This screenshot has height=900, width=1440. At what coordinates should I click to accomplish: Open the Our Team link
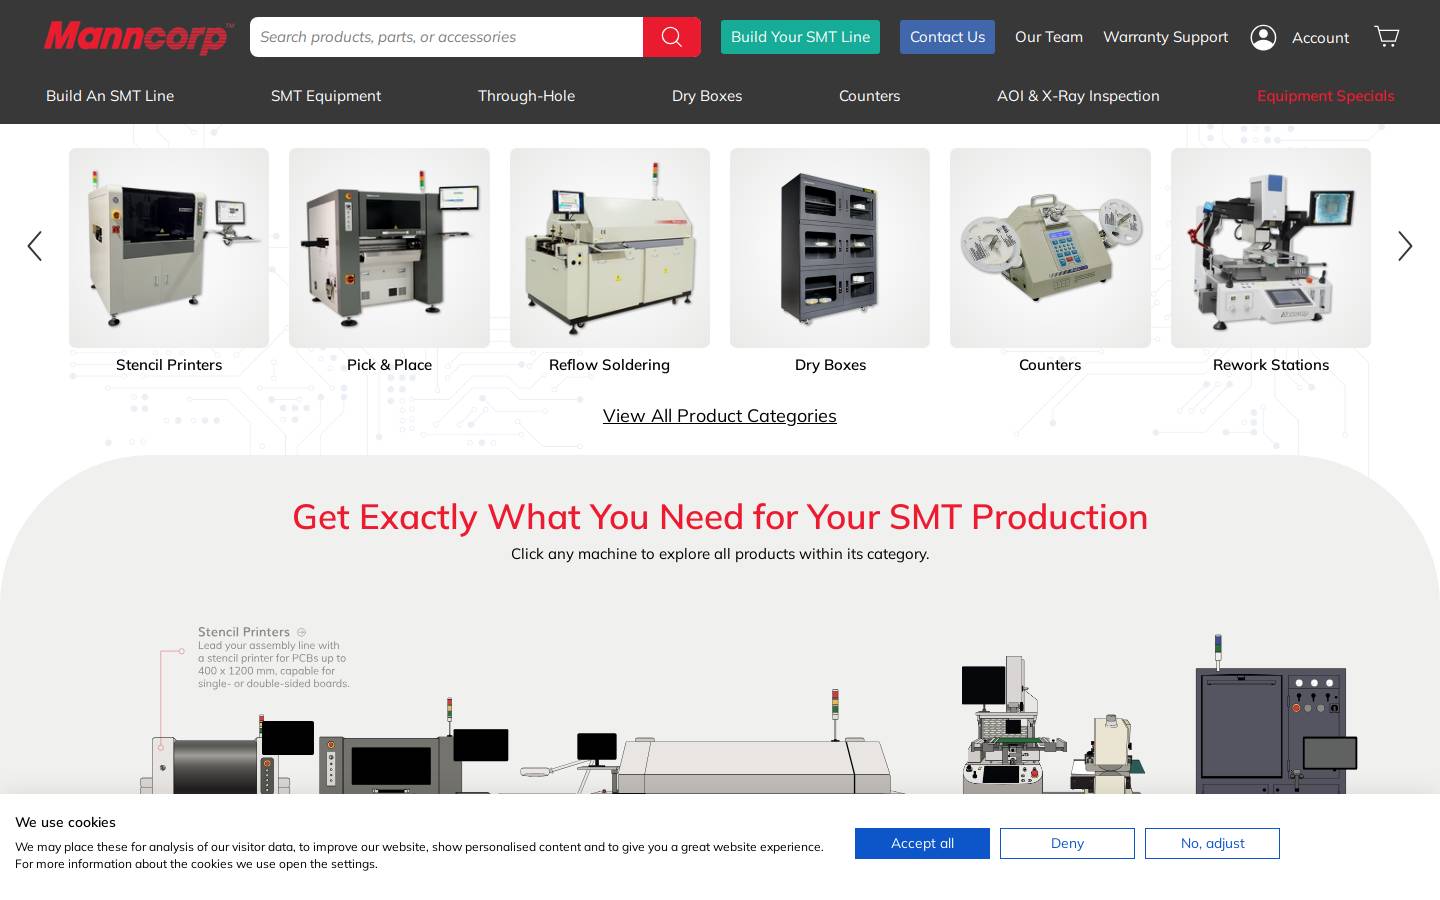(1049, 37)
